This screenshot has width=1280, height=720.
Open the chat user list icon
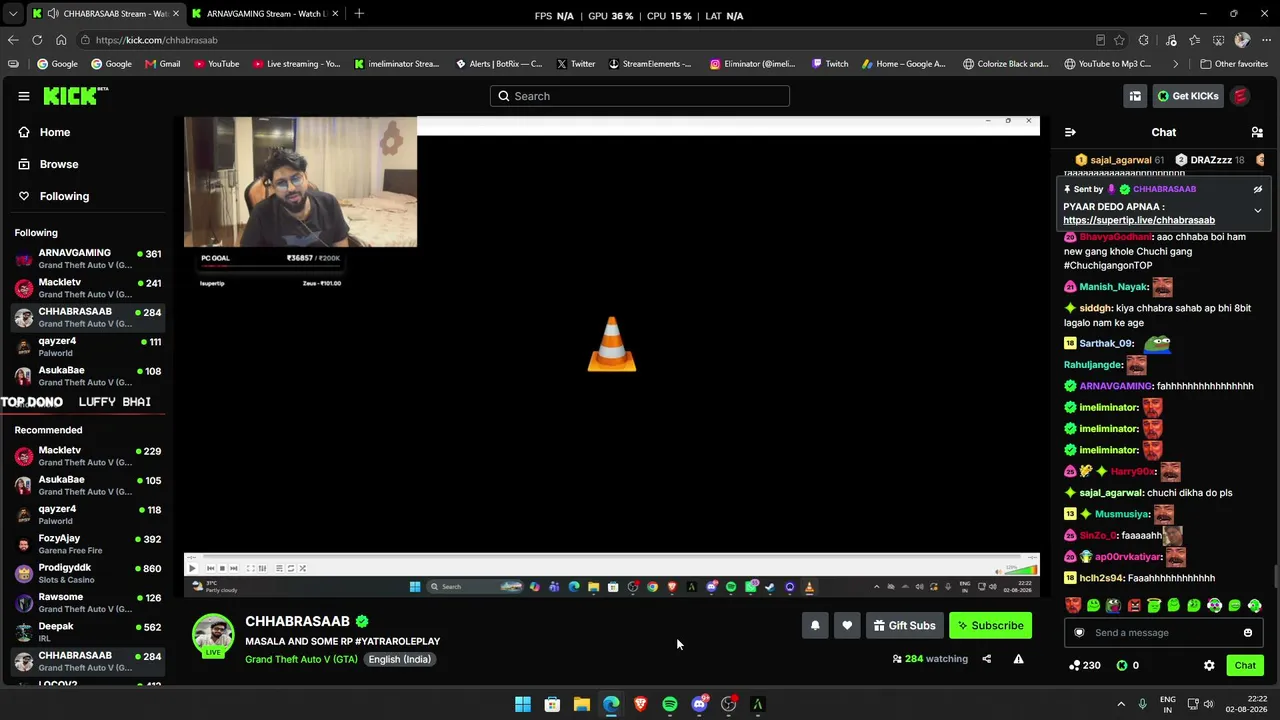click(x=1257, y=132)
